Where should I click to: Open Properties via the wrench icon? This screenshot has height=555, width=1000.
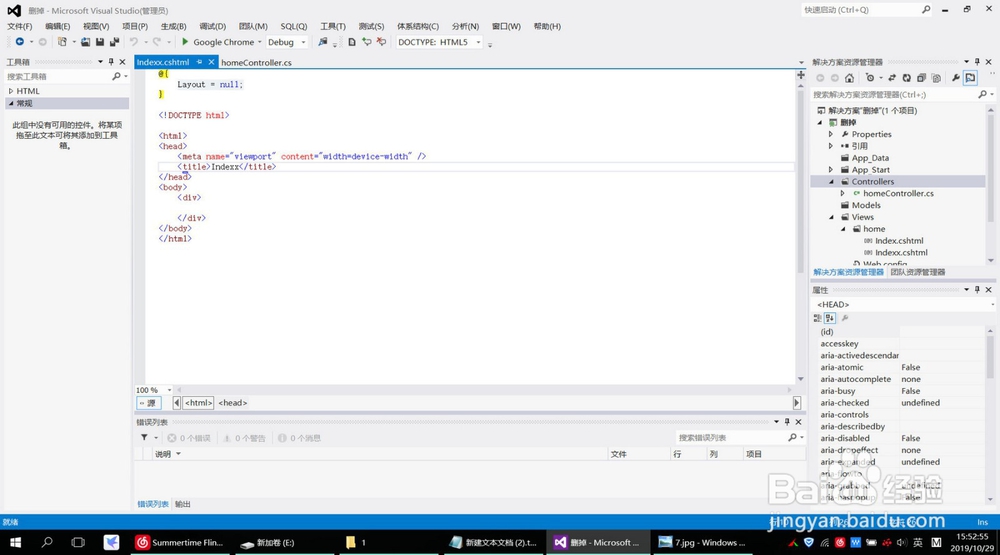[955, 78]
